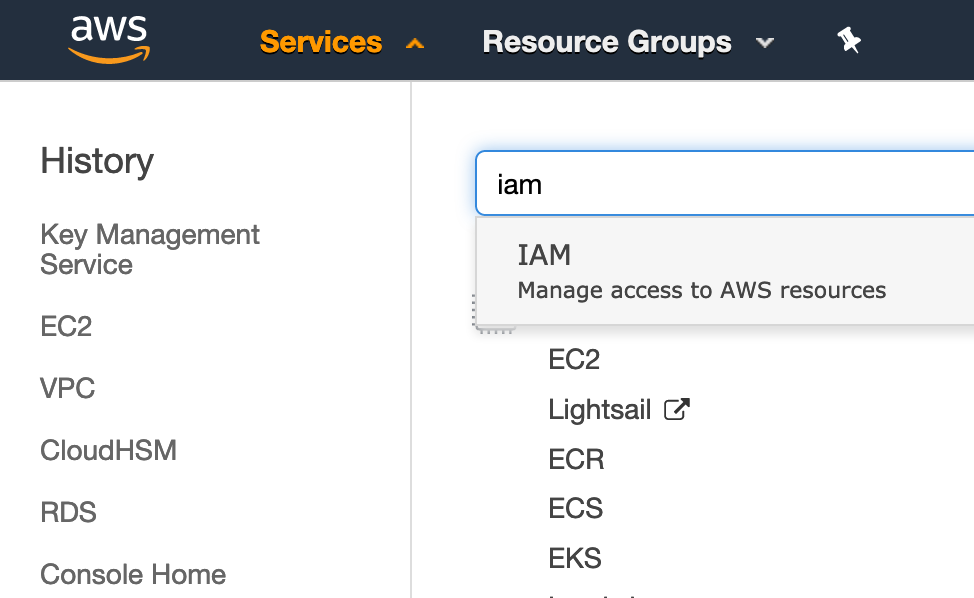Screen dimensions: 974x598
Task: Open EC2 from the History list
Action: [66, 327]
